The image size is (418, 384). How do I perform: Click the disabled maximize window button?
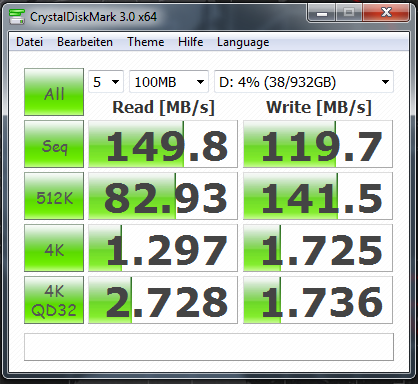tap(349, 13)
